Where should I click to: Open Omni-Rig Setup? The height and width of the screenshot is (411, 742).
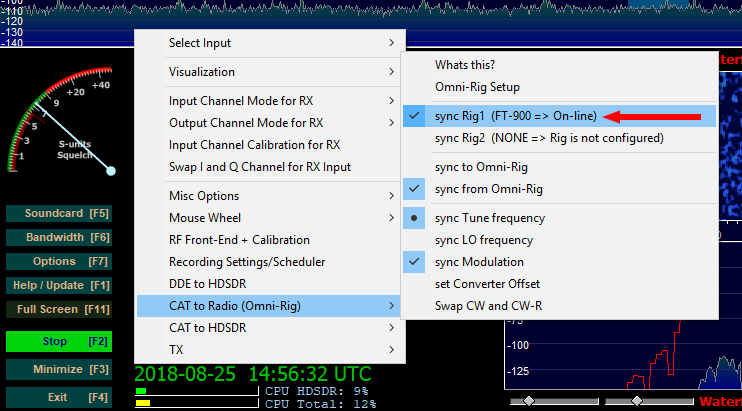[x=477, y=87]
